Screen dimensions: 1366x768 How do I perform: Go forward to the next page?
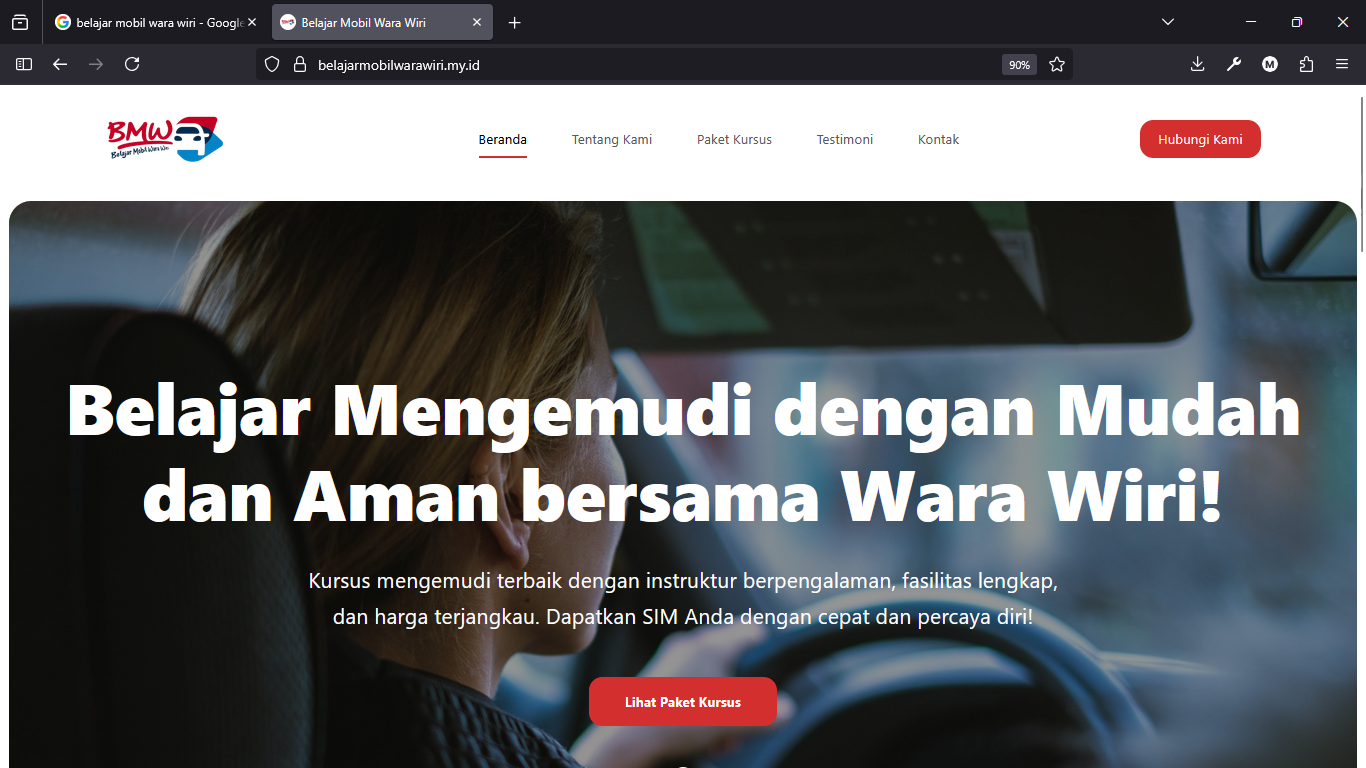tap(96, 64)
